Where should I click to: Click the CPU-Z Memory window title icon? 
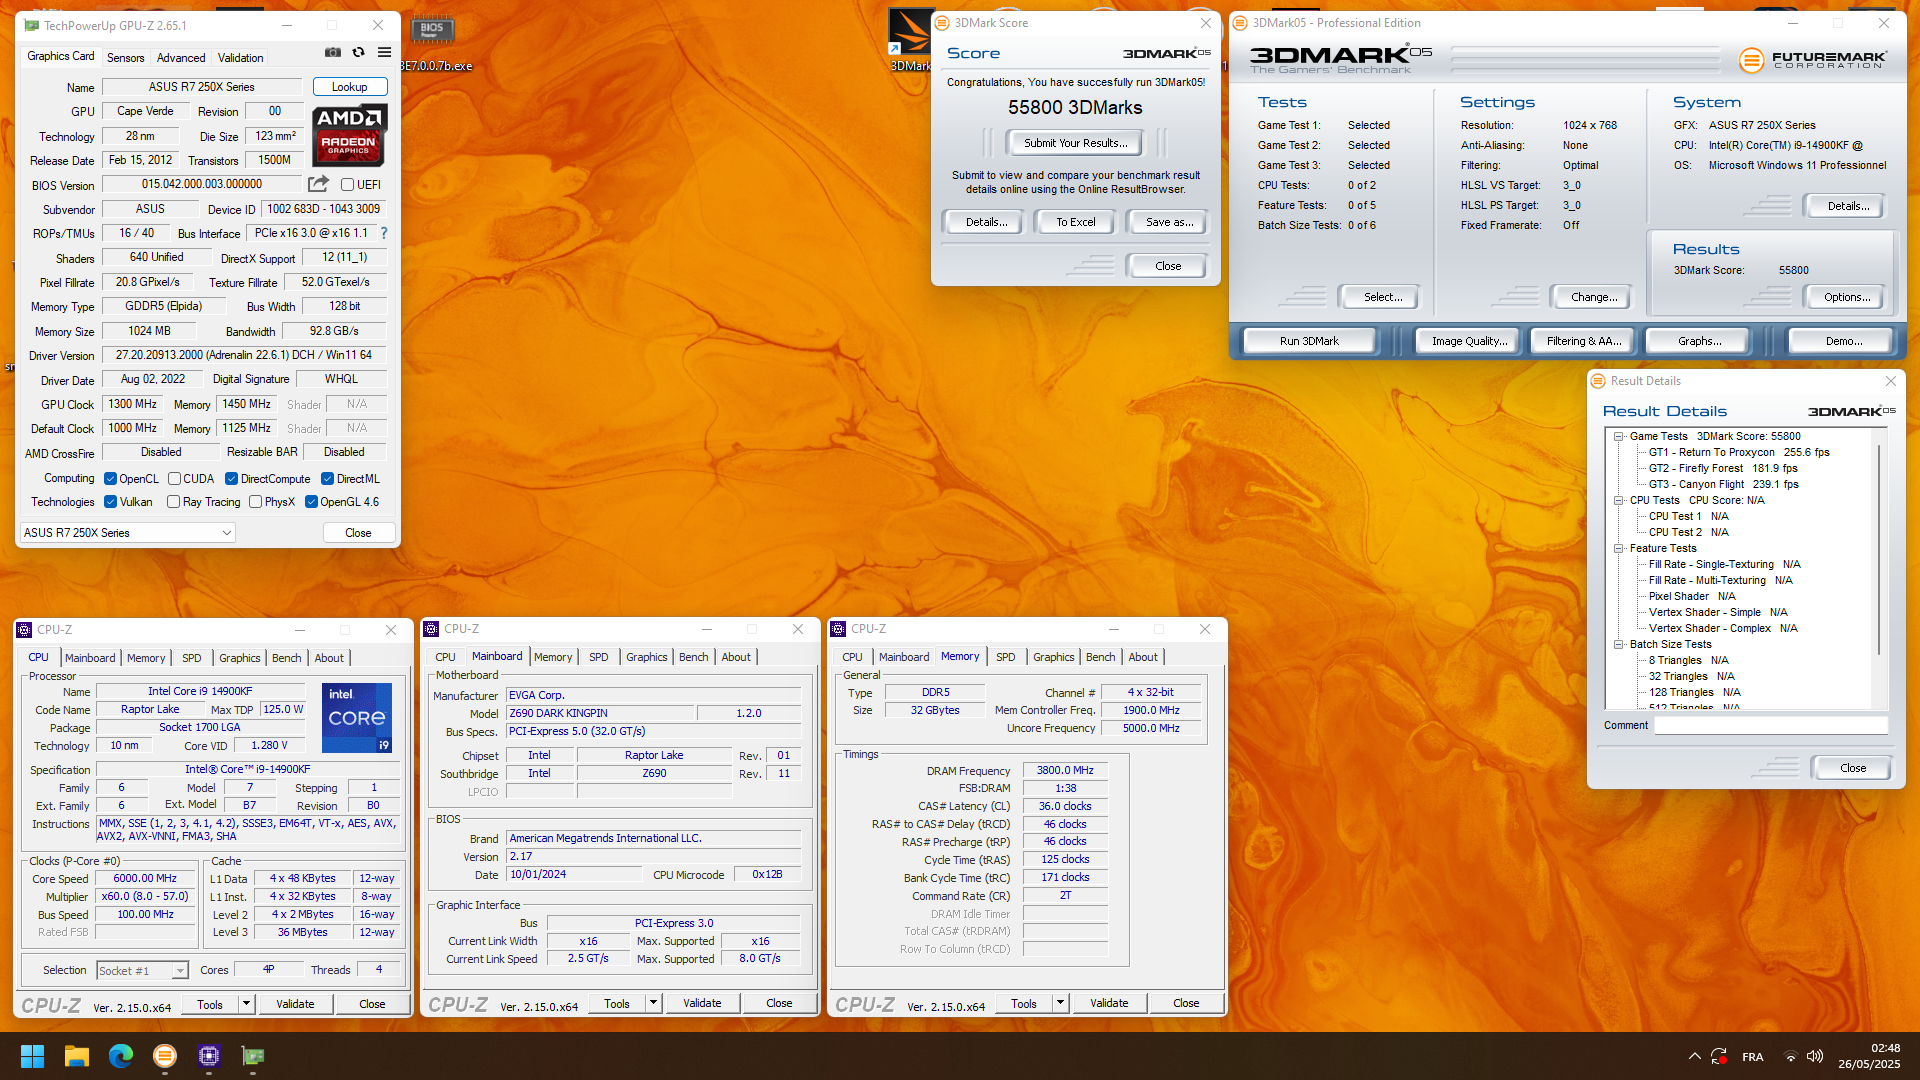click(838, 629)
